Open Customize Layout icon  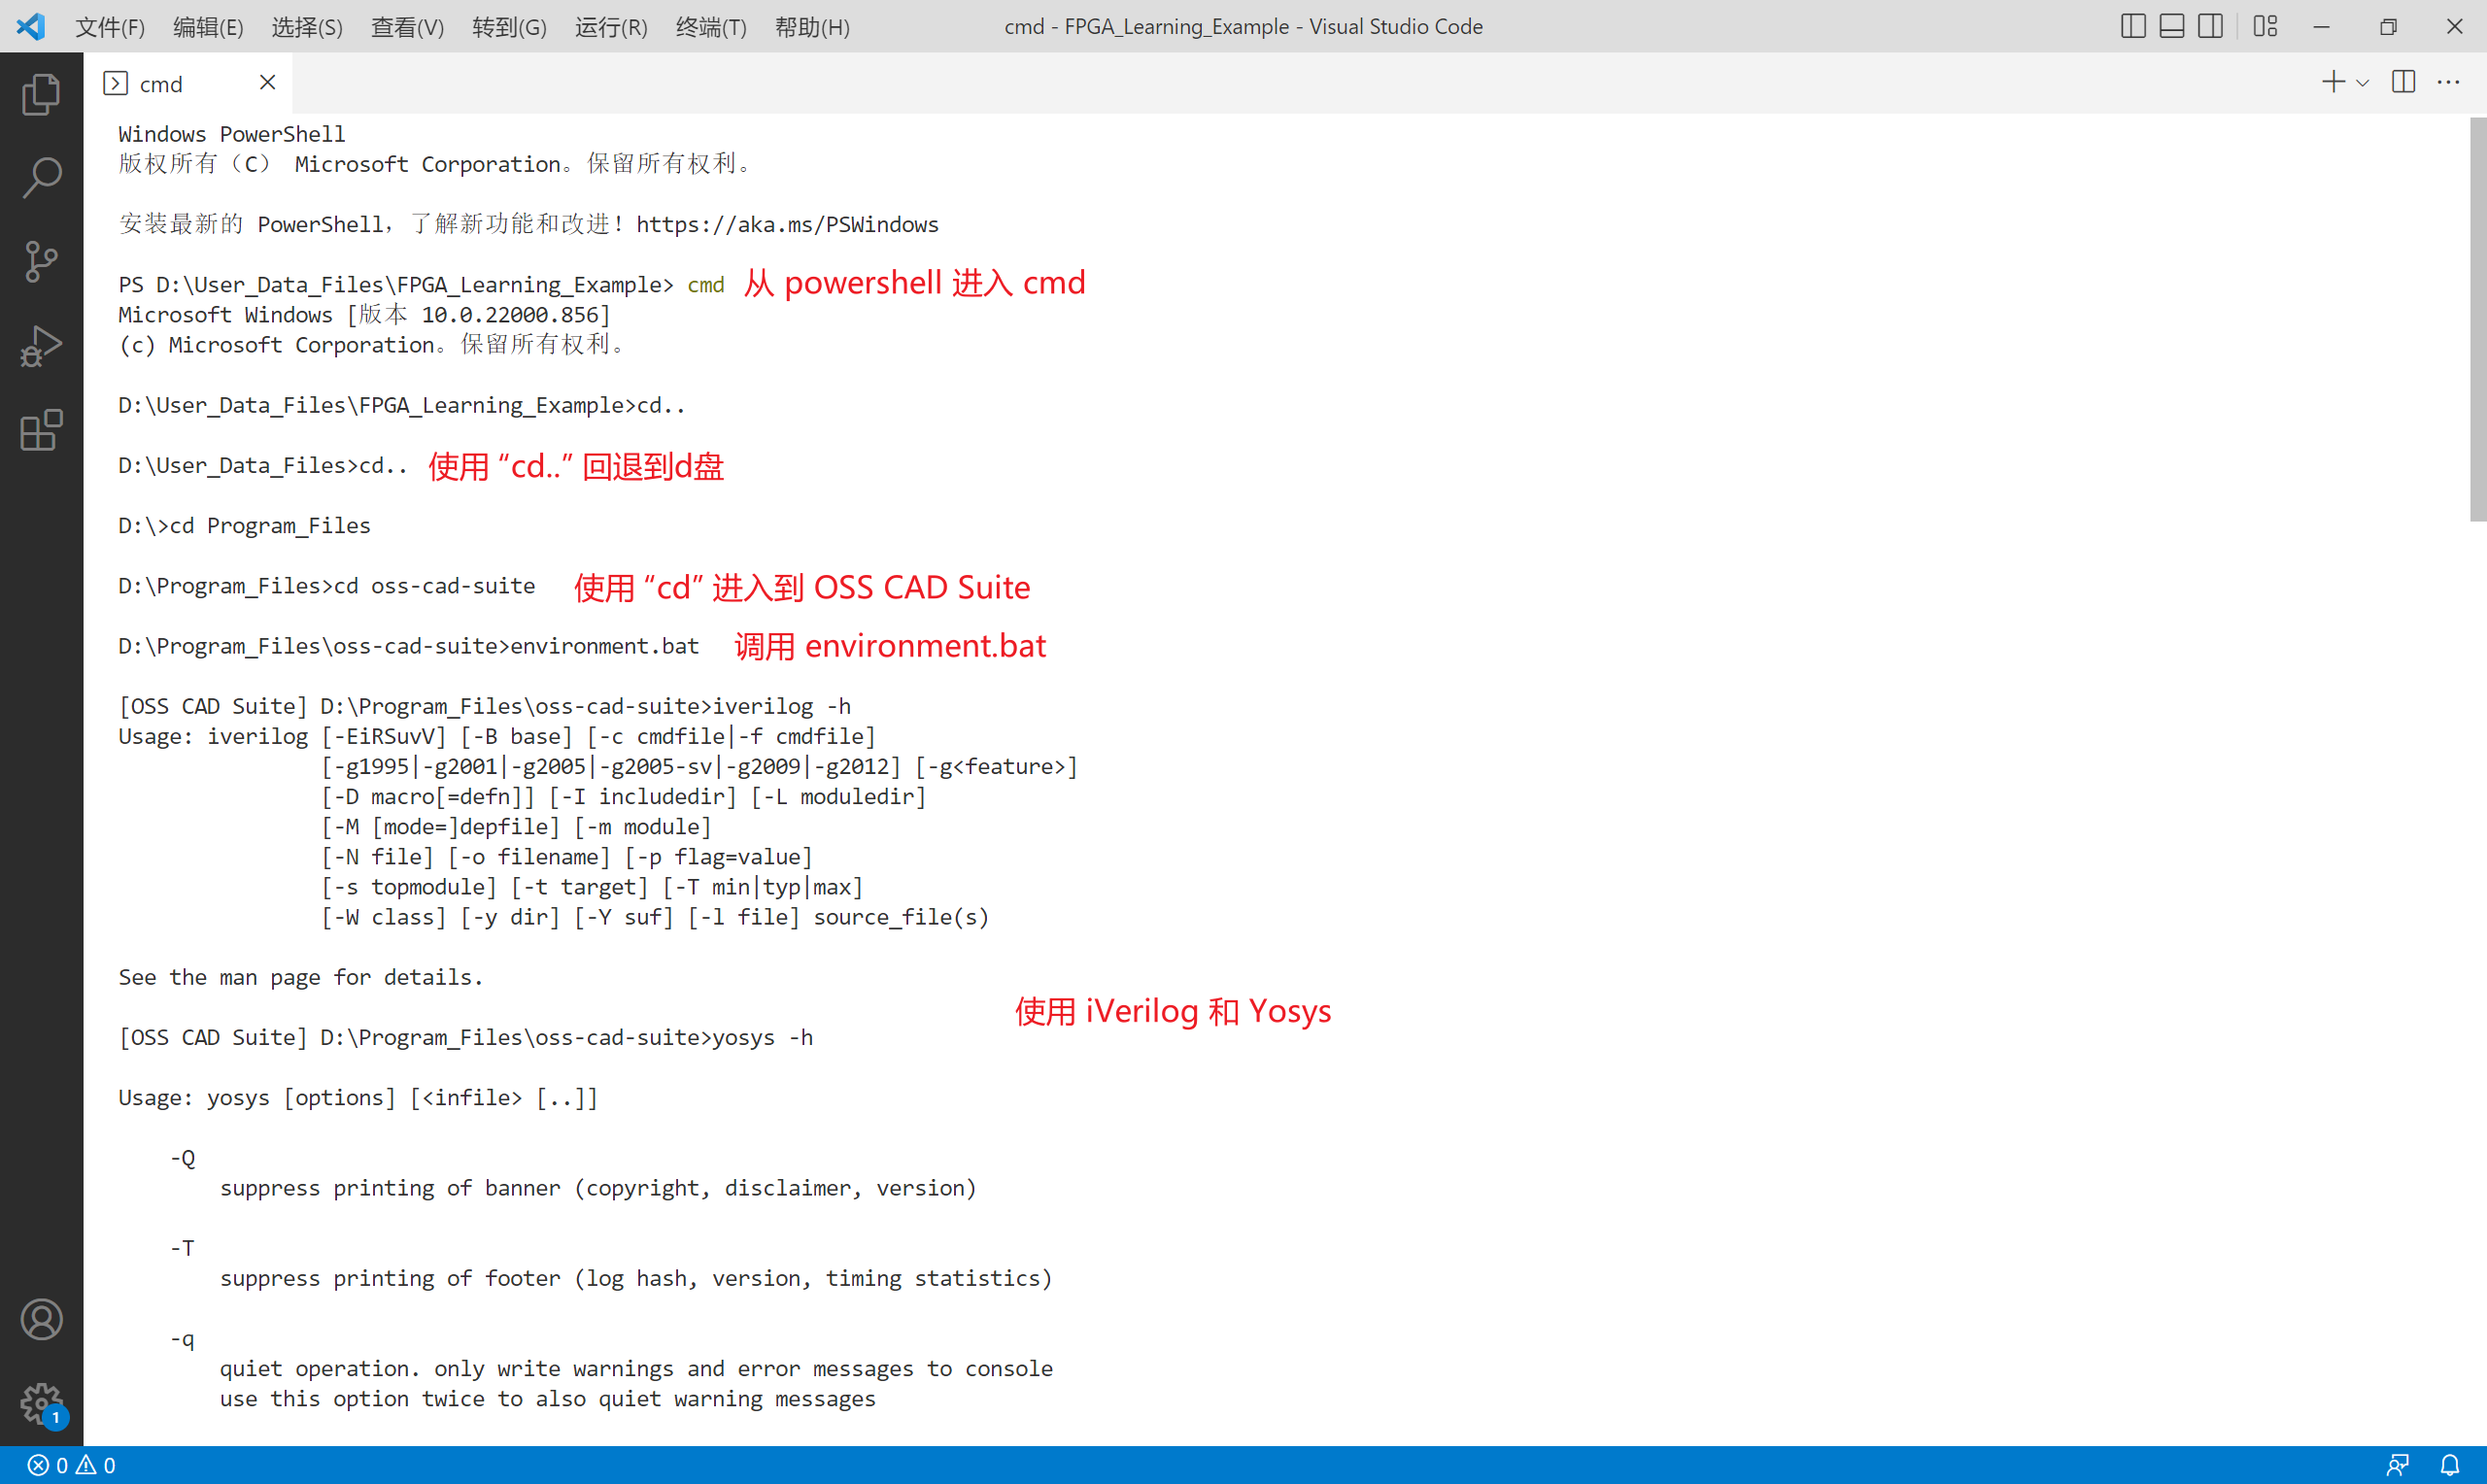tap(2265, 26)
